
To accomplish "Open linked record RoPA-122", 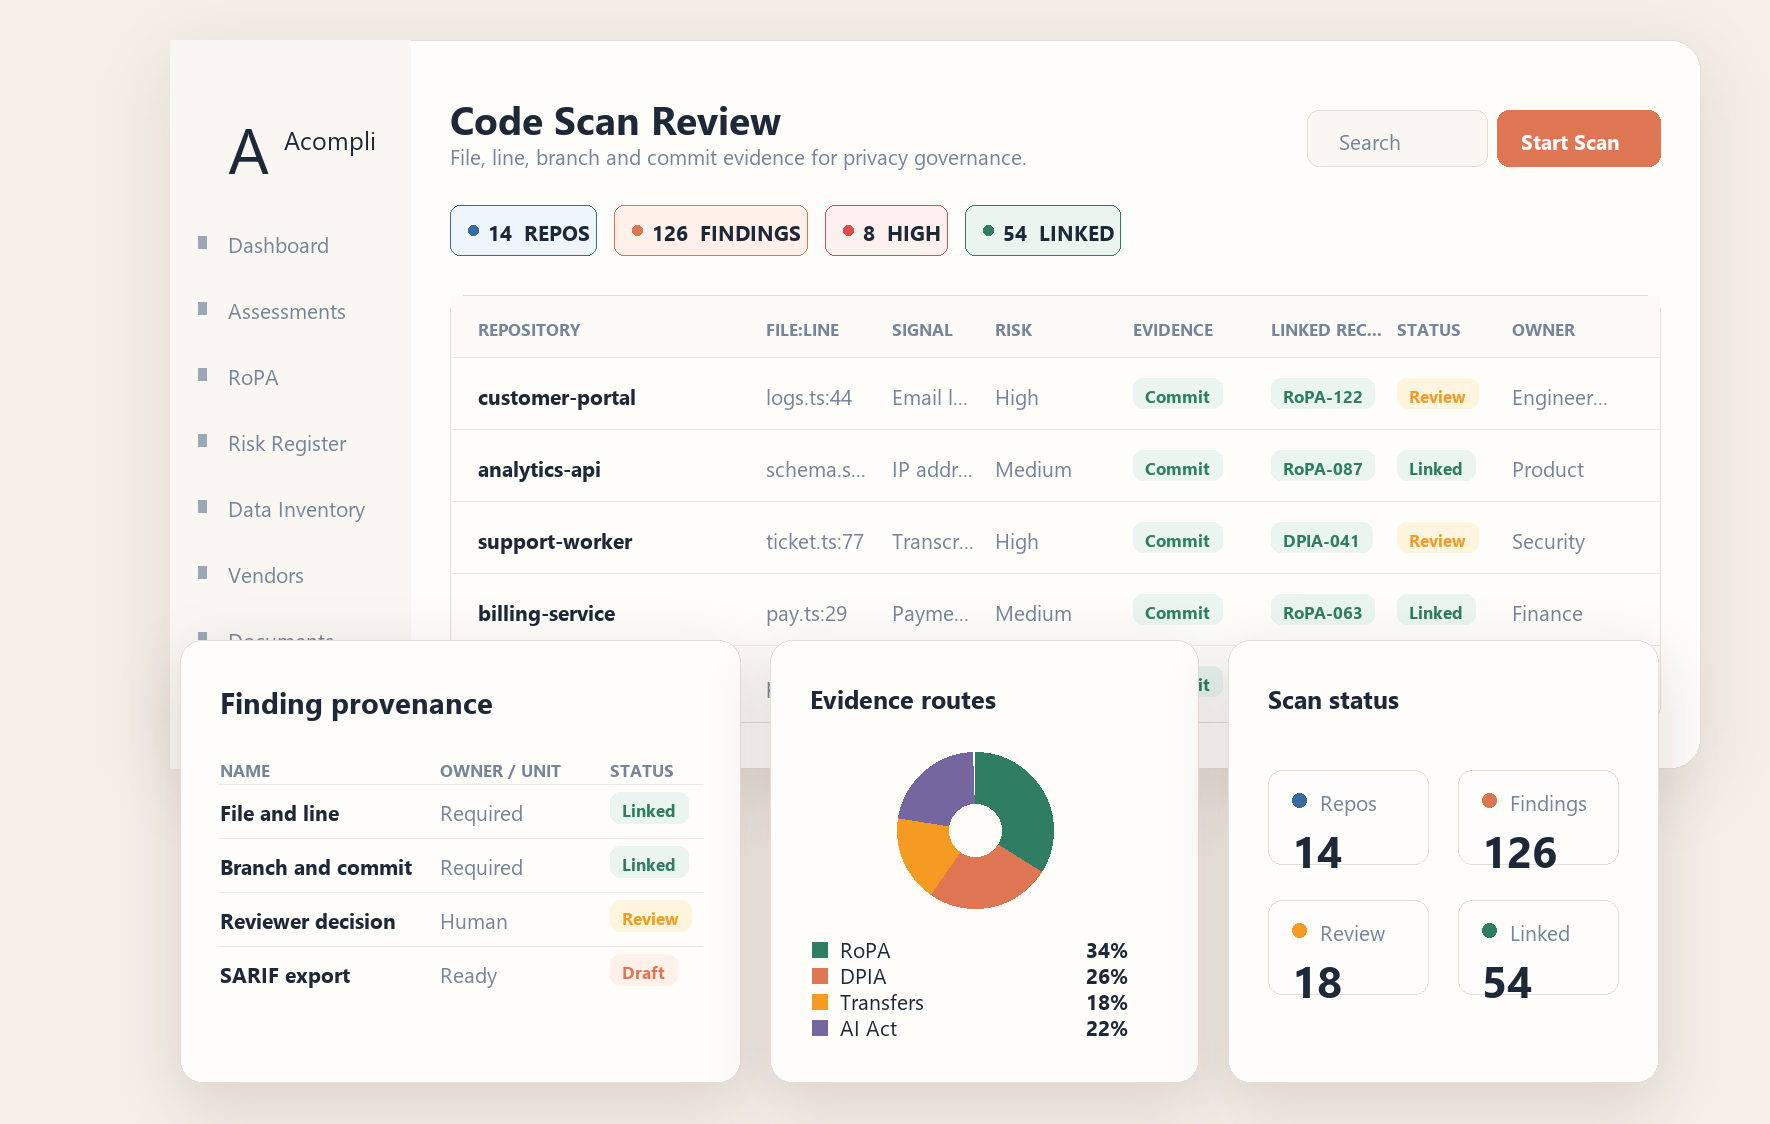I will [1322, 396].
